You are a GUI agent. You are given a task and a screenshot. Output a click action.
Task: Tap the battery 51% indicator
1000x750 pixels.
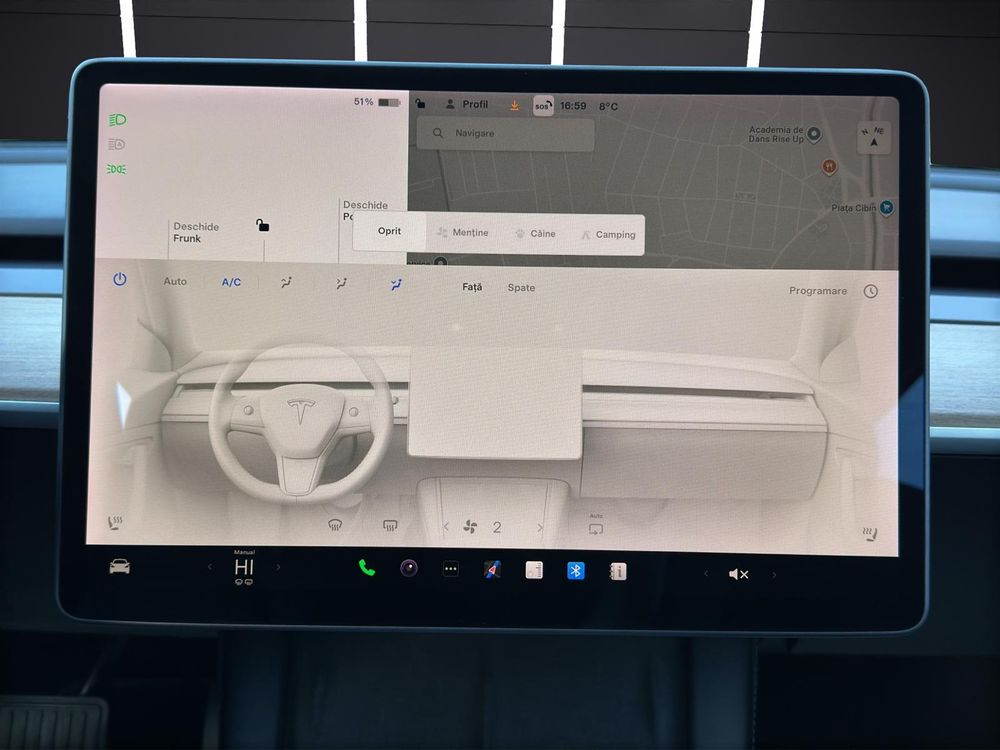tap(376, 102)
